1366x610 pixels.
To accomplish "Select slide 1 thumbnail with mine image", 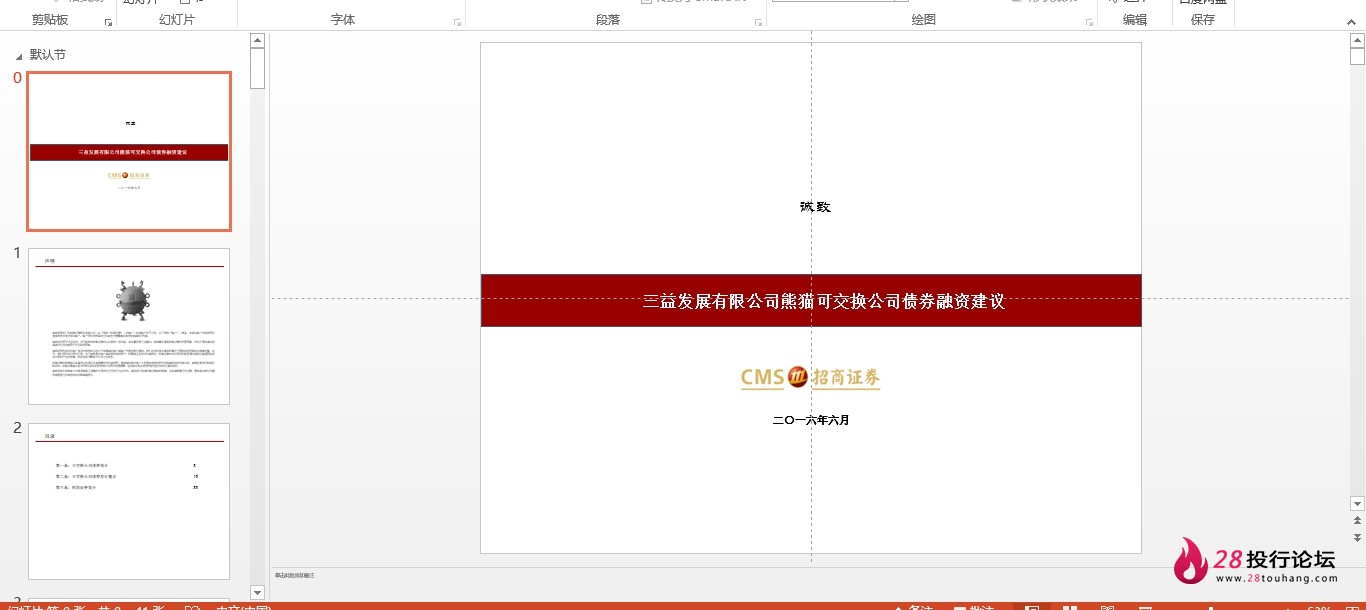I will click(129, 326).
